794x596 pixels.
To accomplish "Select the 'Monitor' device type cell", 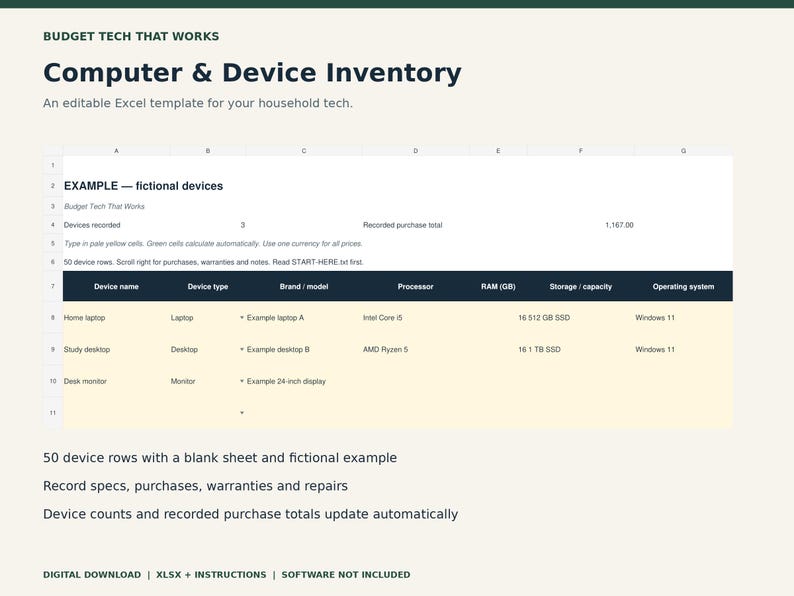I will click(x=208, y=381).
